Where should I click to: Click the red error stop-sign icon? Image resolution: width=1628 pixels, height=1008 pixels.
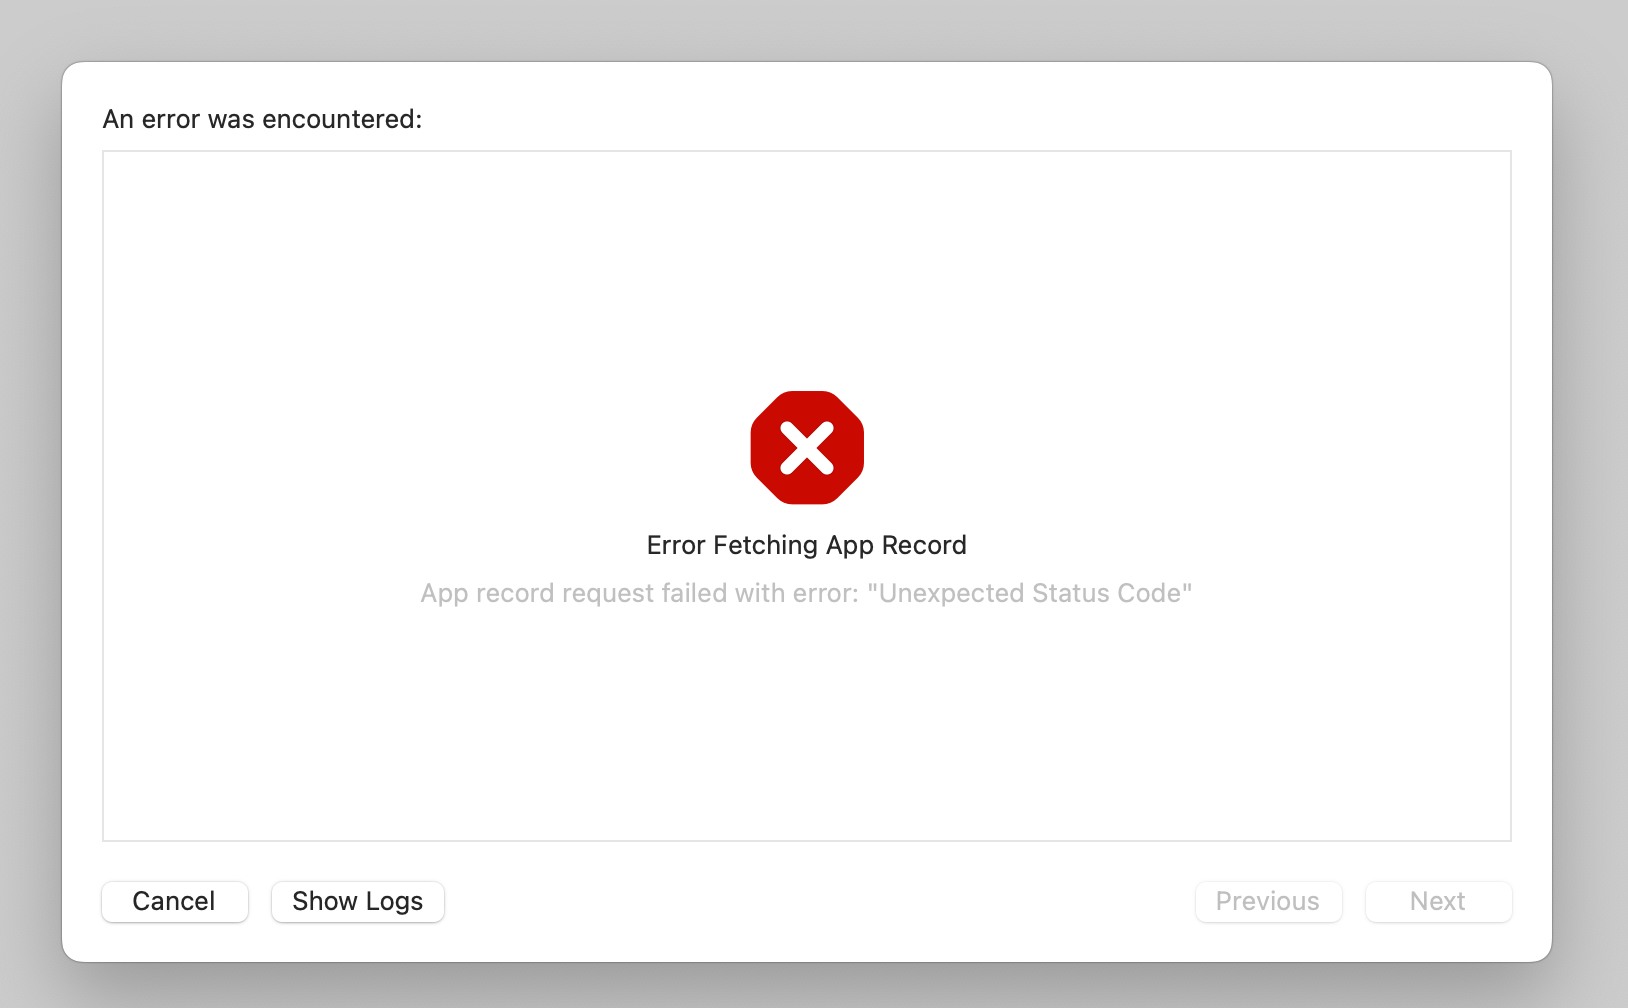pyautogui.click(x=807, y=447)
